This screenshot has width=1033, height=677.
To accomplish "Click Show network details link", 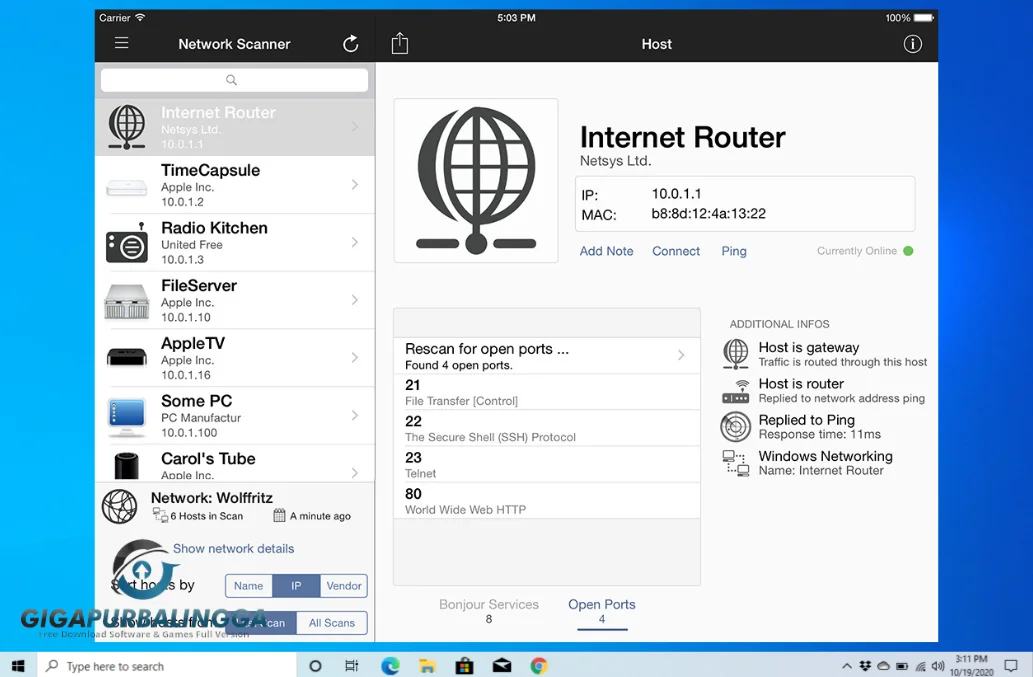I will coord(233,549).
